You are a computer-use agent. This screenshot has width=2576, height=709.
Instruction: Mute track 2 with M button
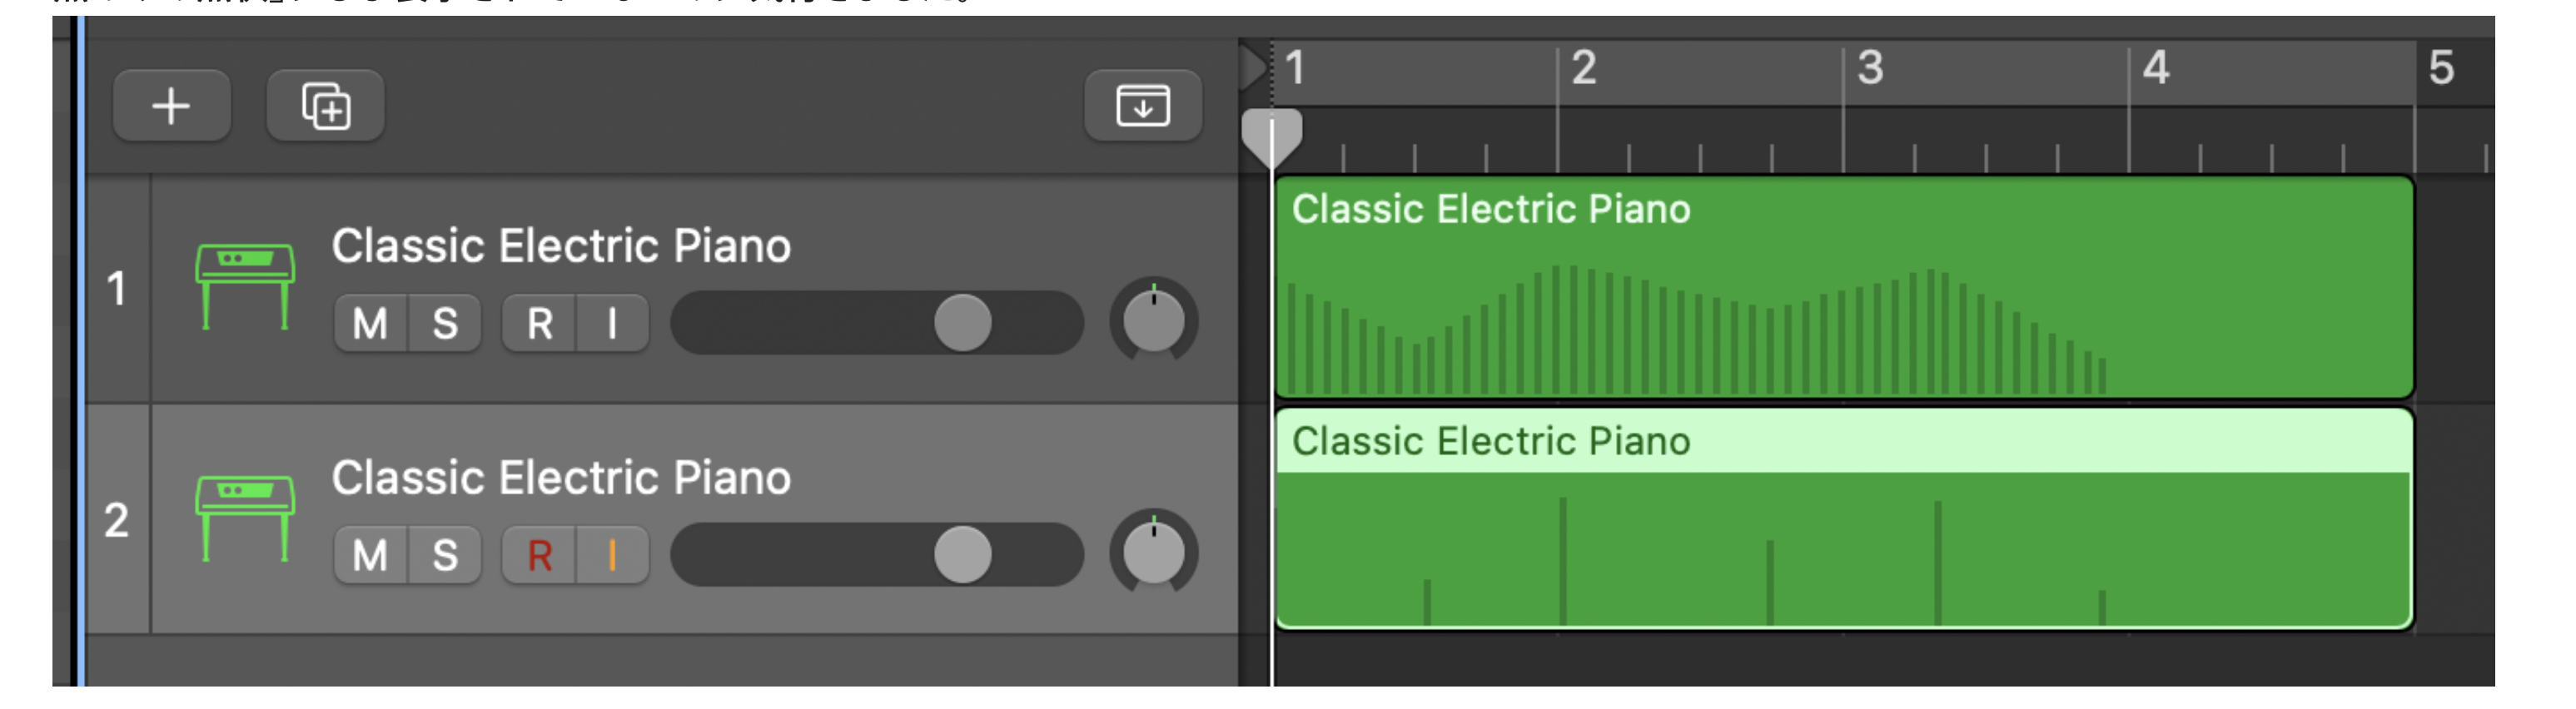(370, 555)
